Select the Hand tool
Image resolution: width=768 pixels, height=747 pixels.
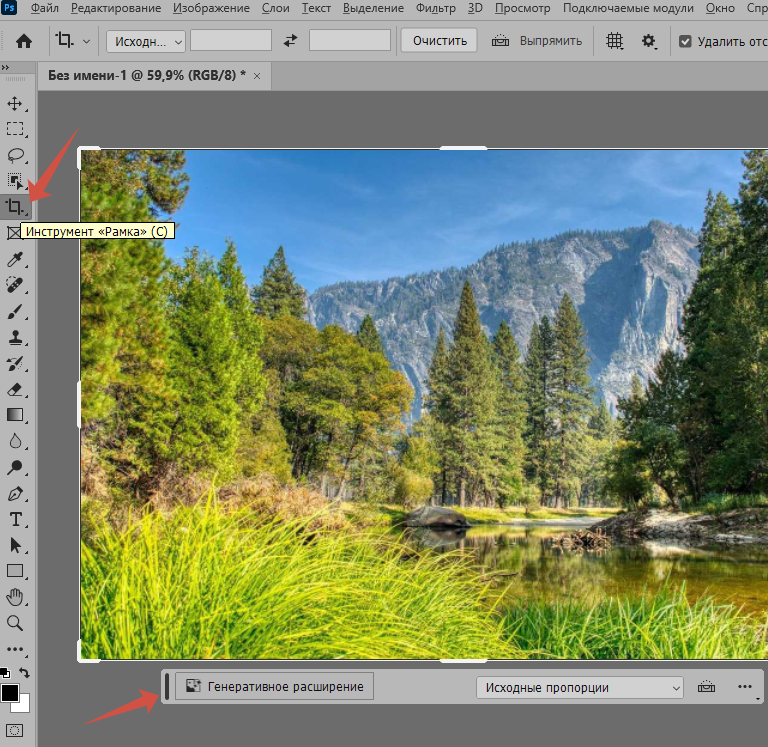tap(15, 597)
